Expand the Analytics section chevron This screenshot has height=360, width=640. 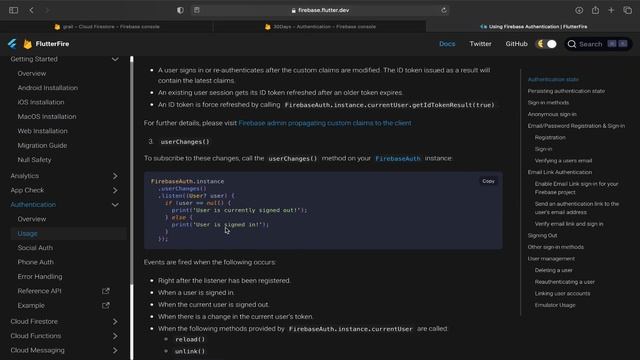pyautogui.click(x=115, y=176)
